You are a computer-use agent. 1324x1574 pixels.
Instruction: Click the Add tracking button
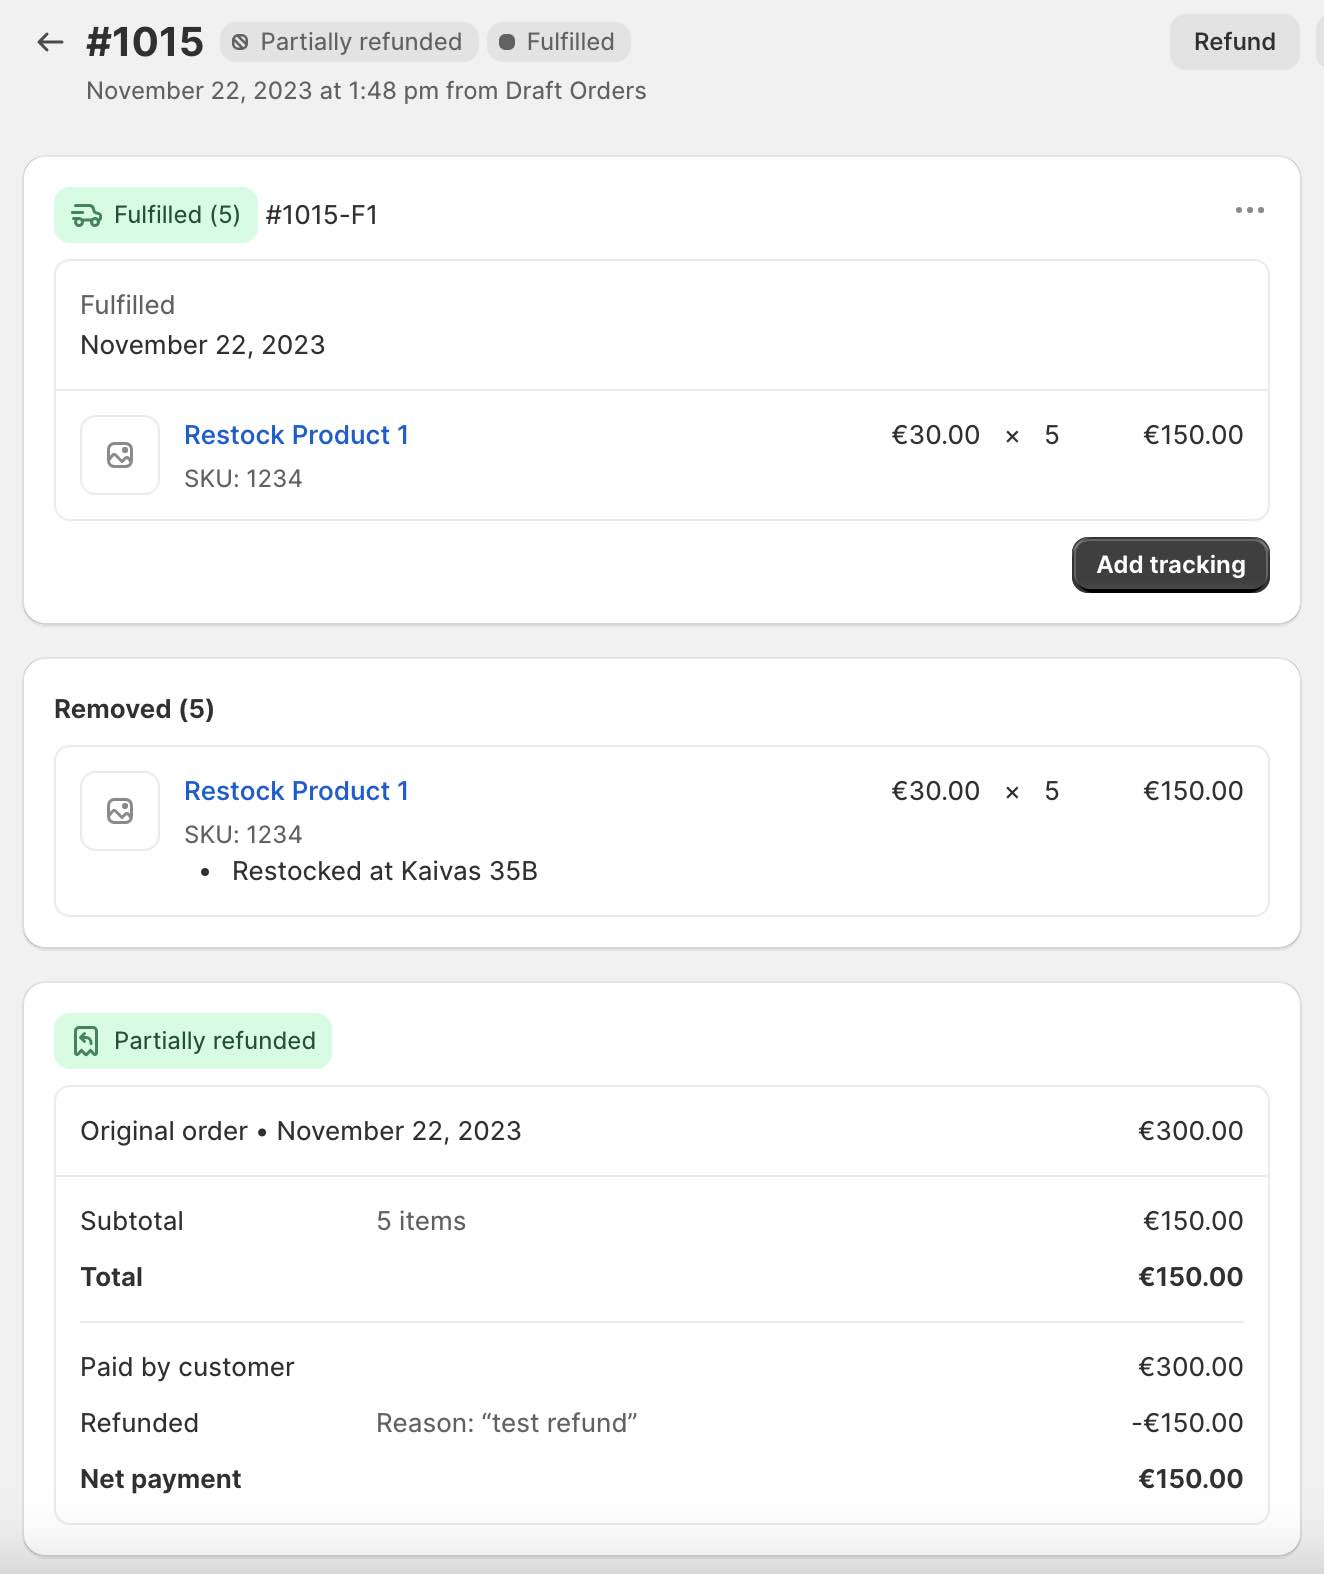[1170, 565]
